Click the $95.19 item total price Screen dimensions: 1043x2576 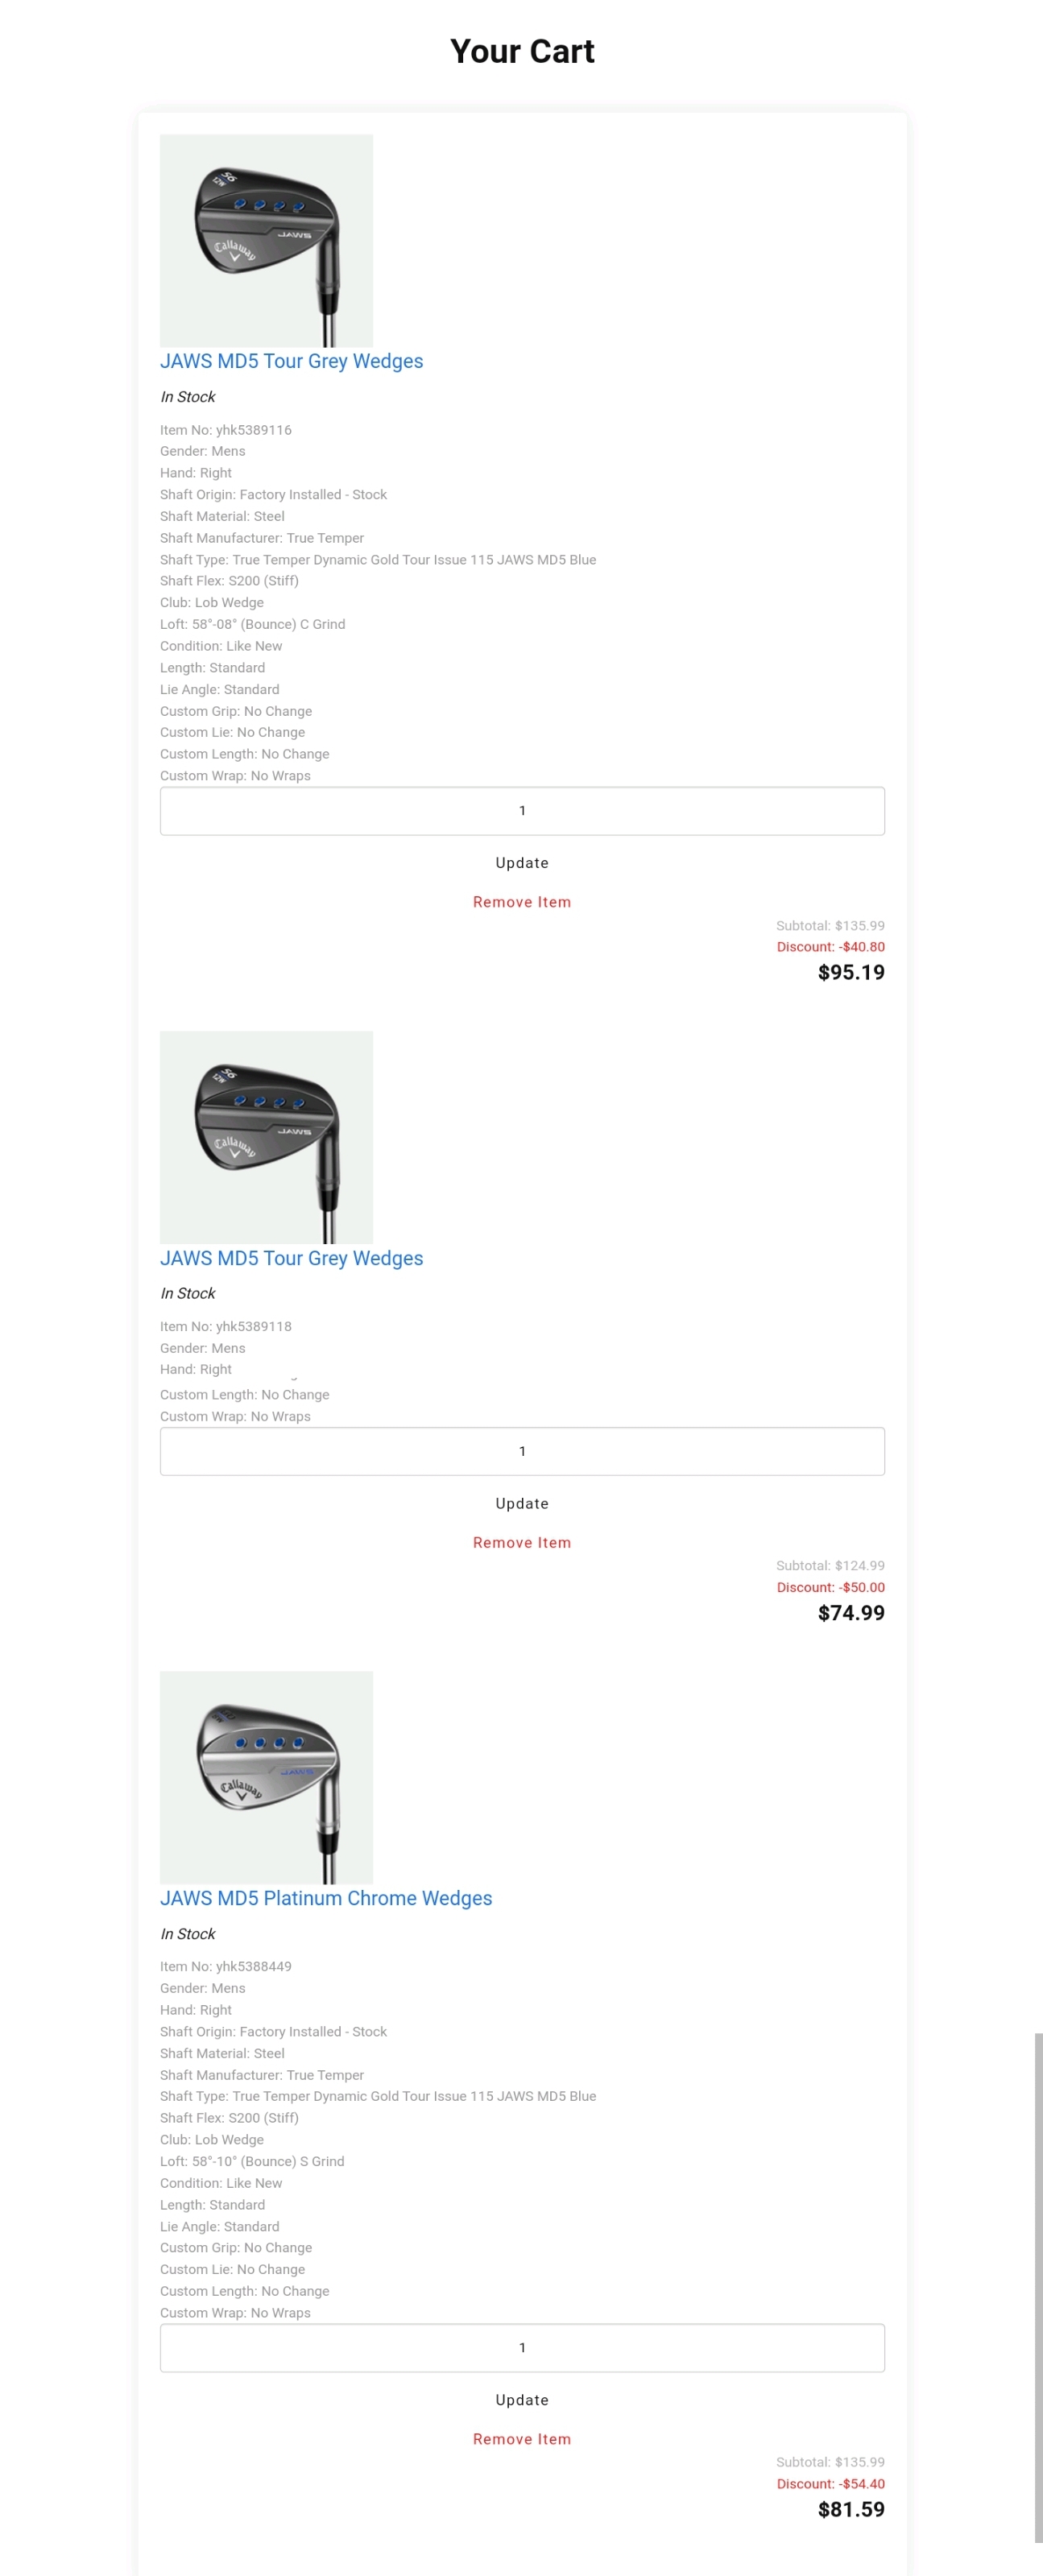coord(850,972)
